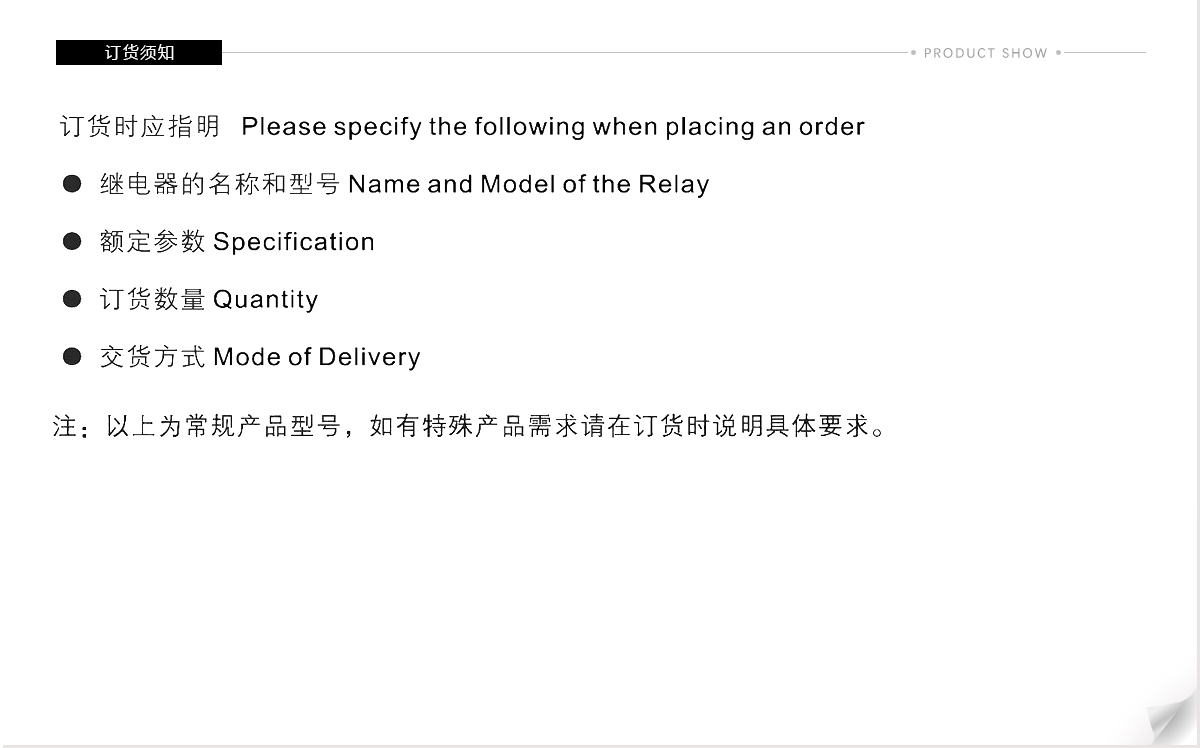Screen dimensions: 1200x748
Task: Click the bullet dot beside 继电器的名称和型号
Action: 72,184
